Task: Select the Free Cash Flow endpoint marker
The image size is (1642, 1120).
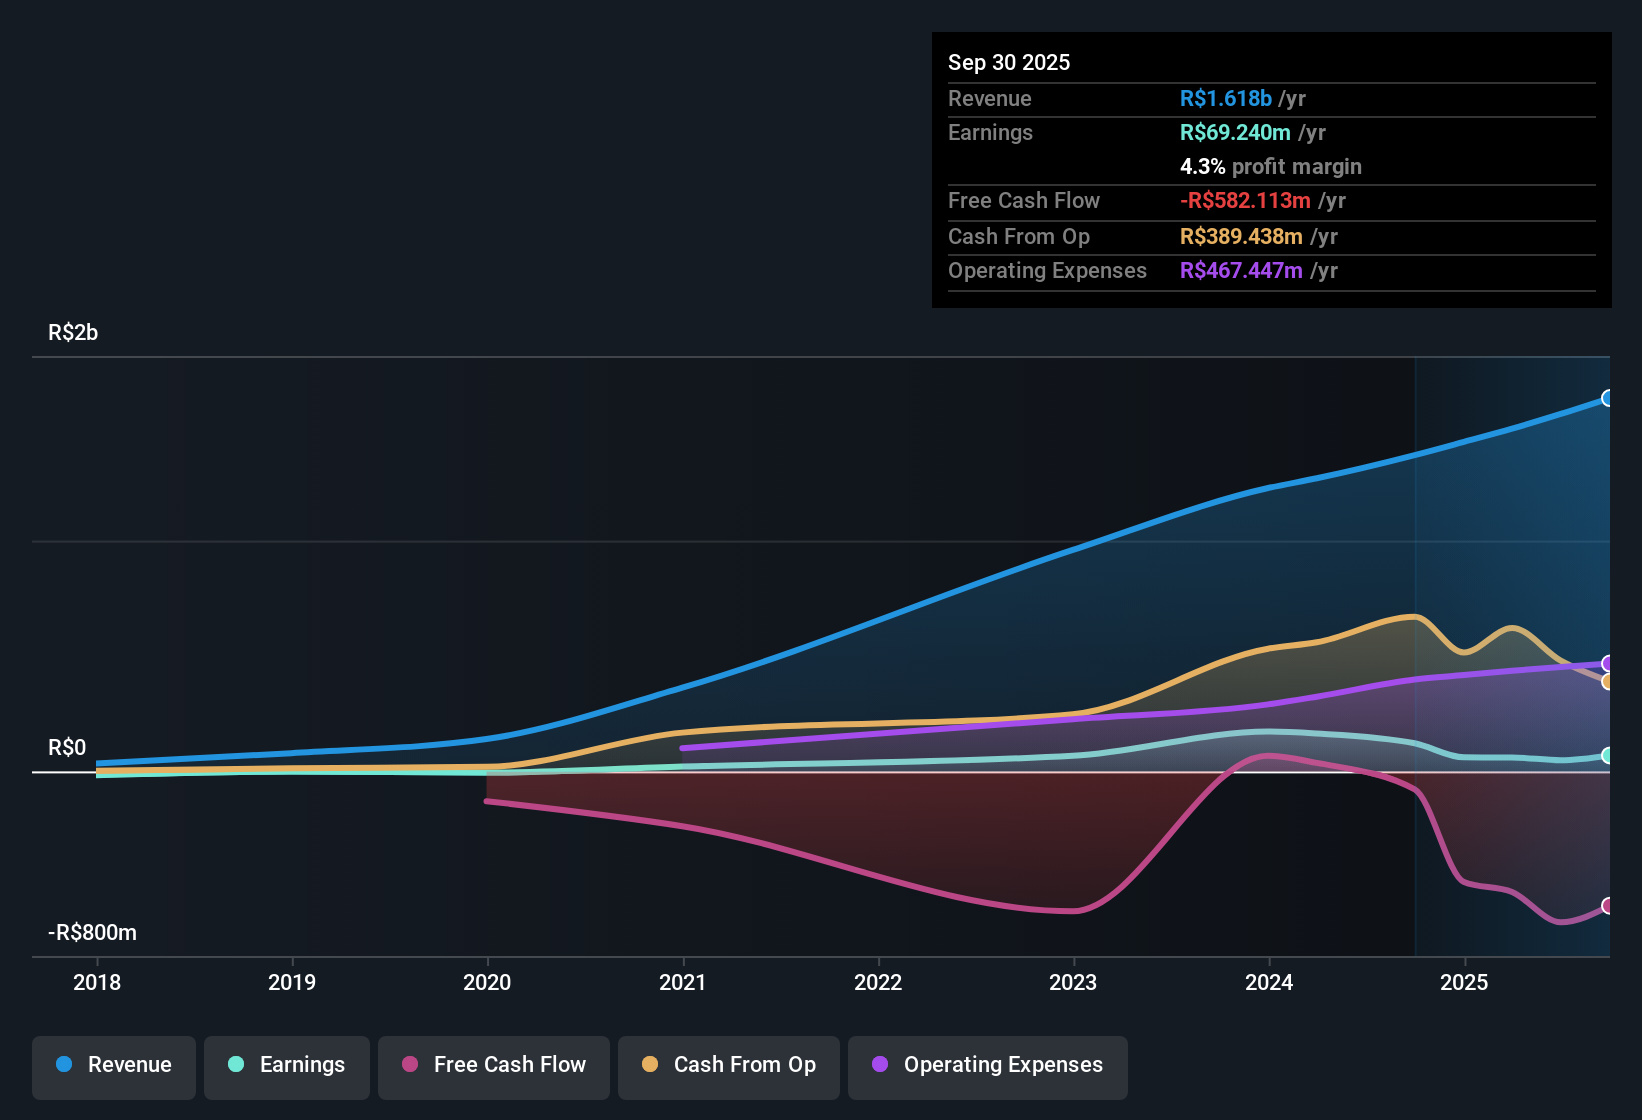Action: (1607, 907)
